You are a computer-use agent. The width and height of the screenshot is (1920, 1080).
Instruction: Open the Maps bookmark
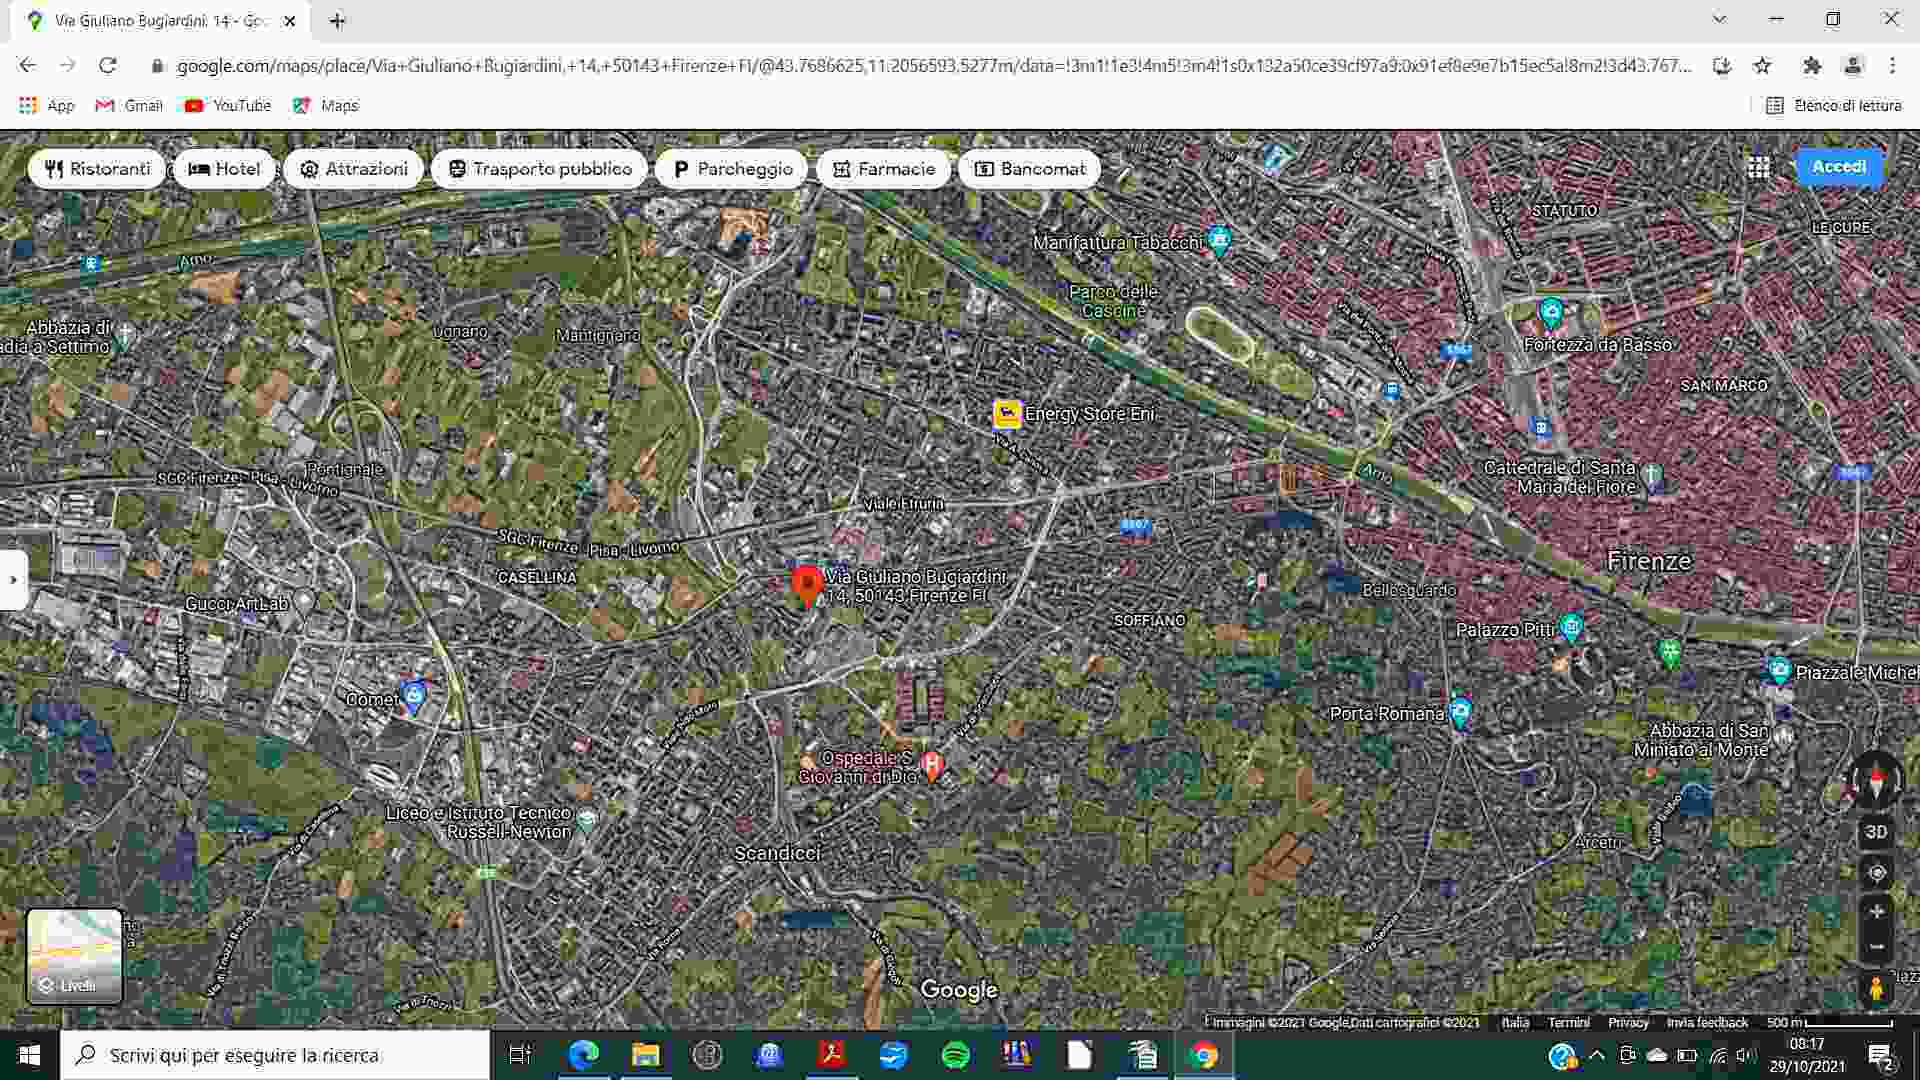click(x=326, y=105)
